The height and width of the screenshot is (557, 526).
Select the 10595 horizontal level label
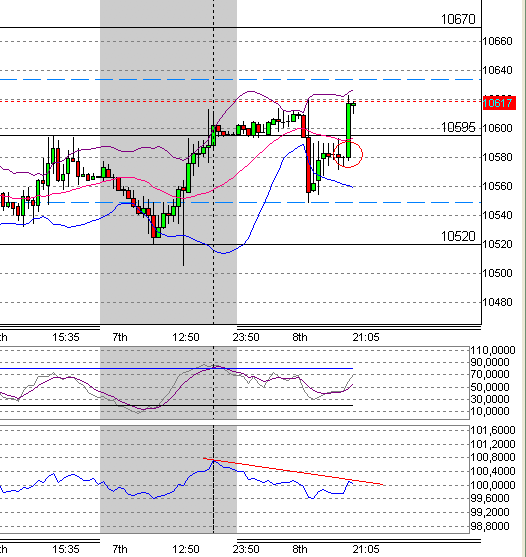[x=458, y=127]
